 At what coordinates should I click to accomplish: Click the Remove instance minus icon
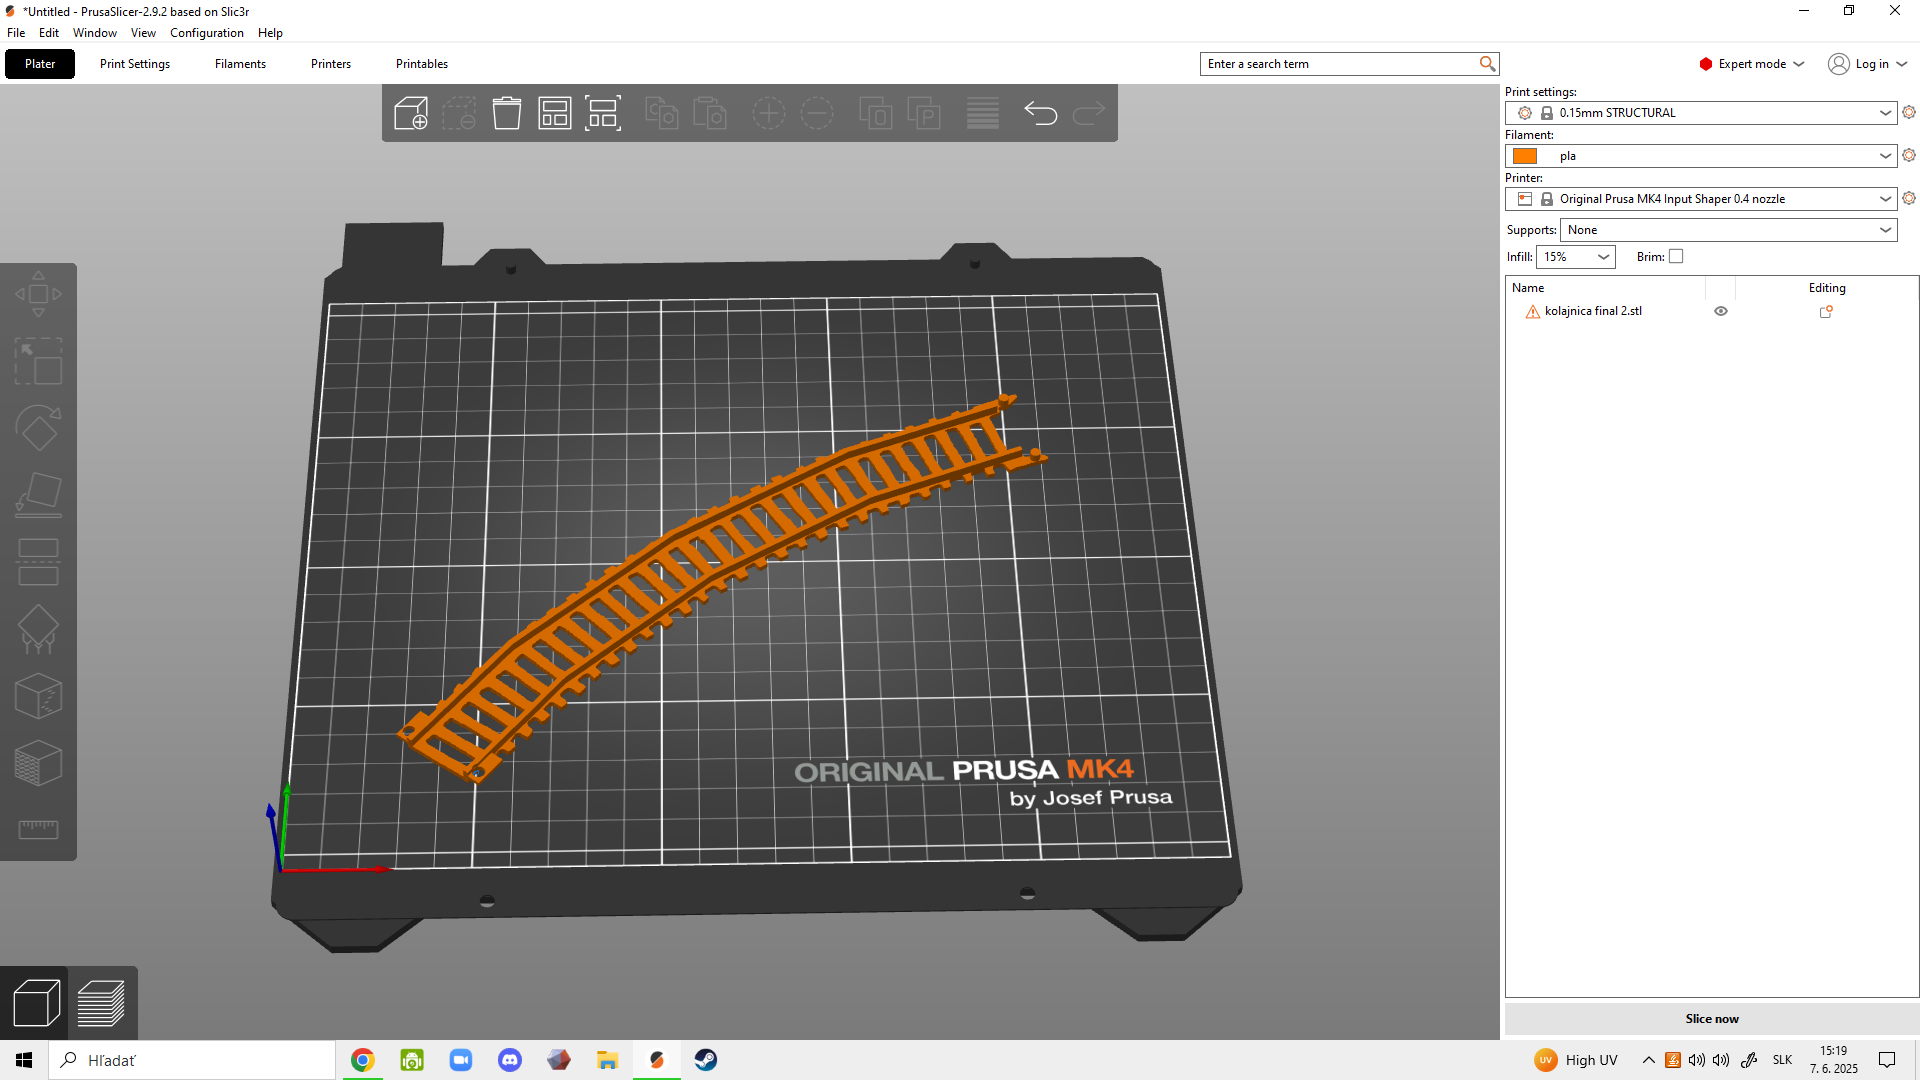click(x=817, y=113)
